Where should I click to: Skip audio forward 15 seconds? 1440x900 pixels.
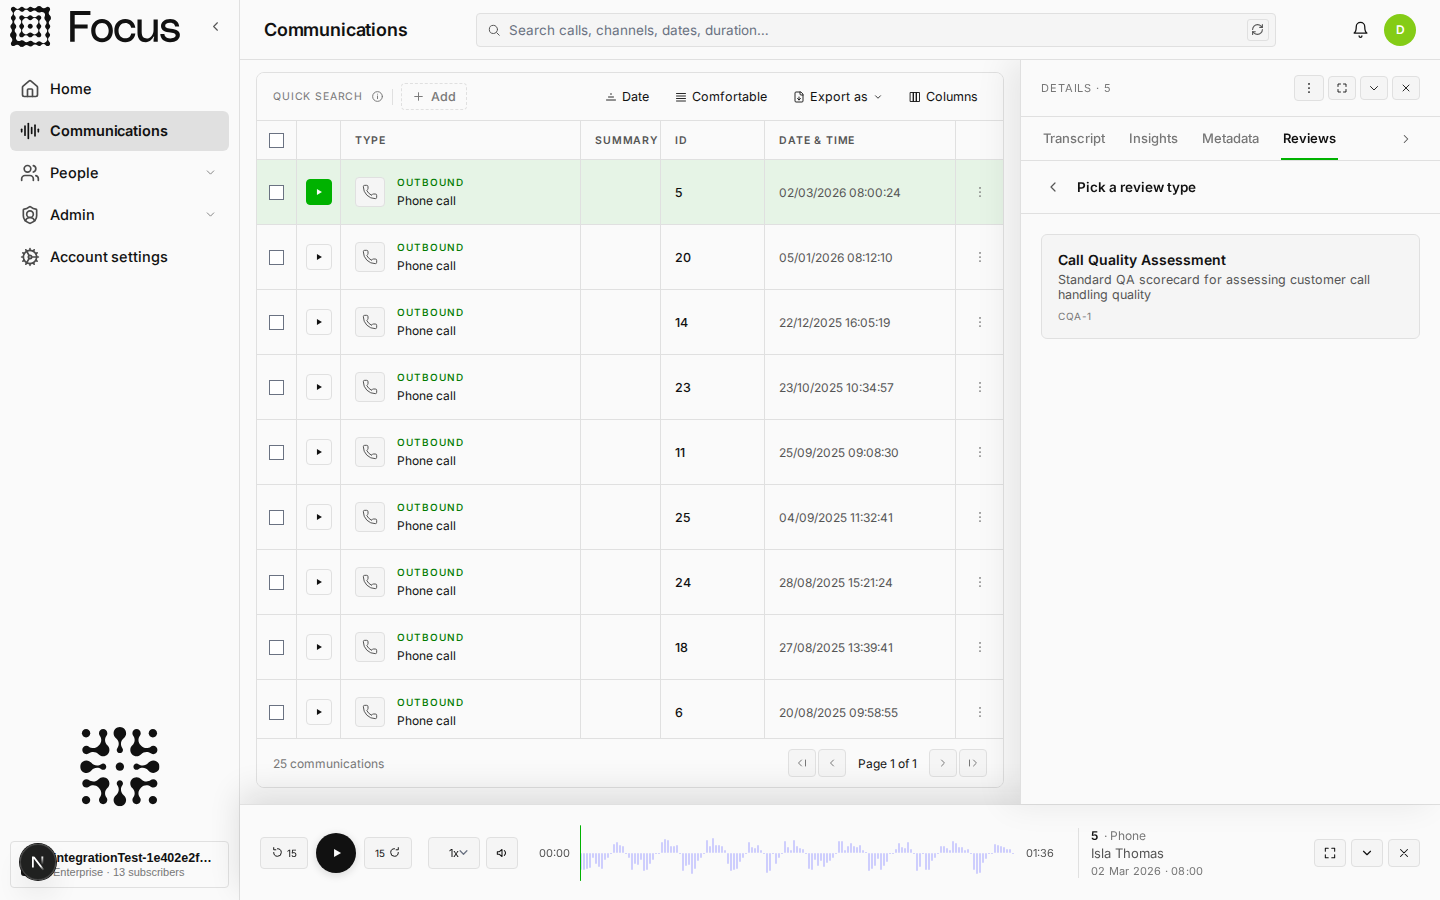pyautogui.click(x=388, y=853)
